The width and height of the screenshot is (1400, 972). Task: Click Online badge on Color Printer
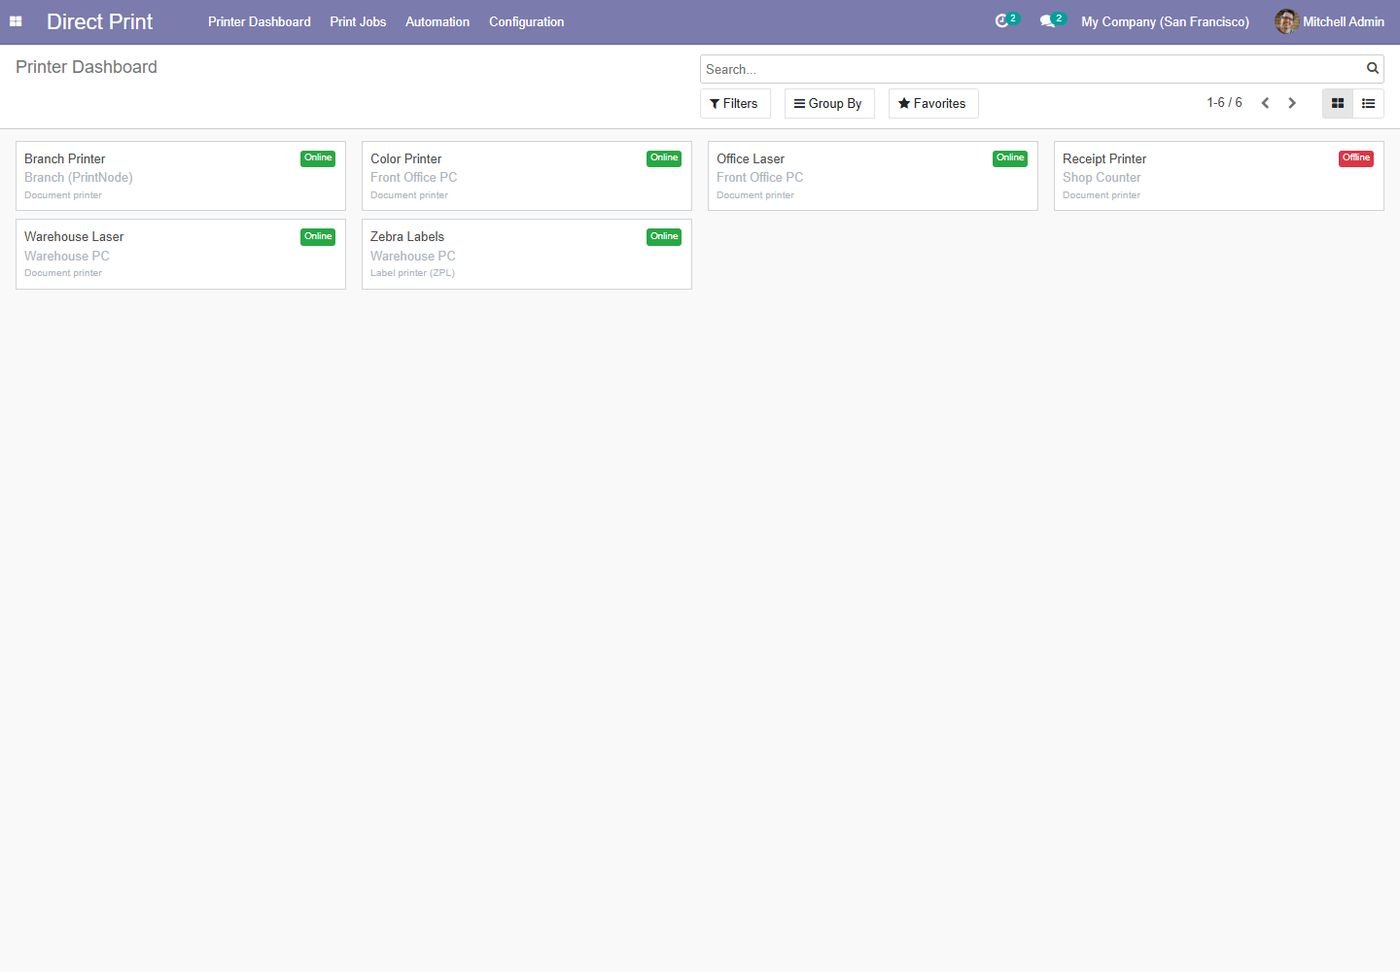pos(664,158)
